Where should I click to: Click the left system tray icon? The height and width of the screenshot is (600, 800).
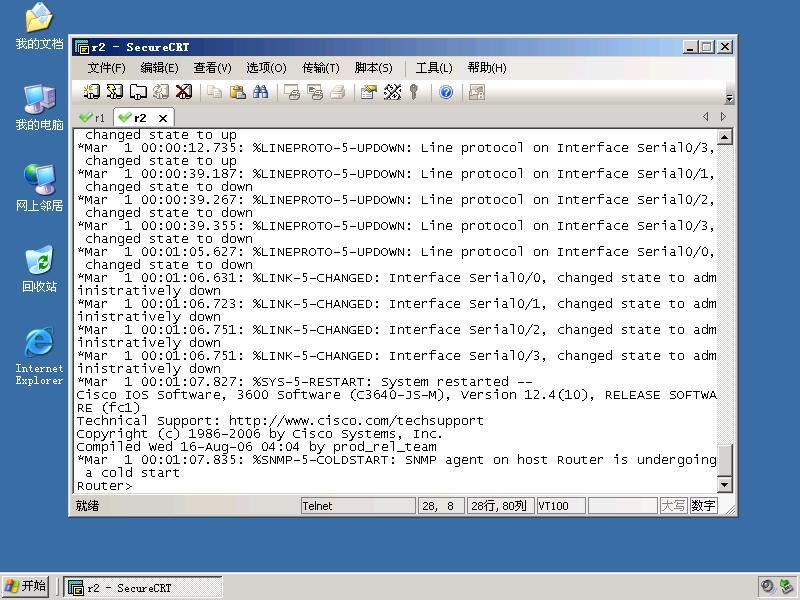[767, 587]
